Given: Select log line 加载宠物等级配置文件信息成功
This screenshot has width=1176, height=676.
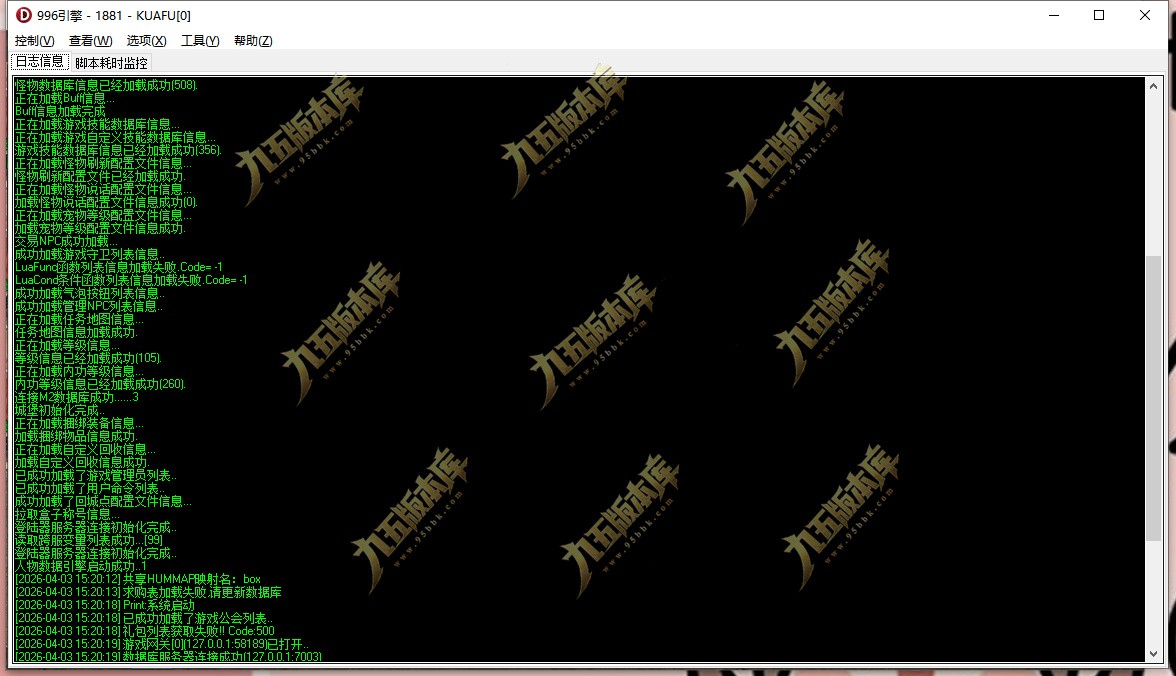Looking at the screenshot, I should (100, 228).
